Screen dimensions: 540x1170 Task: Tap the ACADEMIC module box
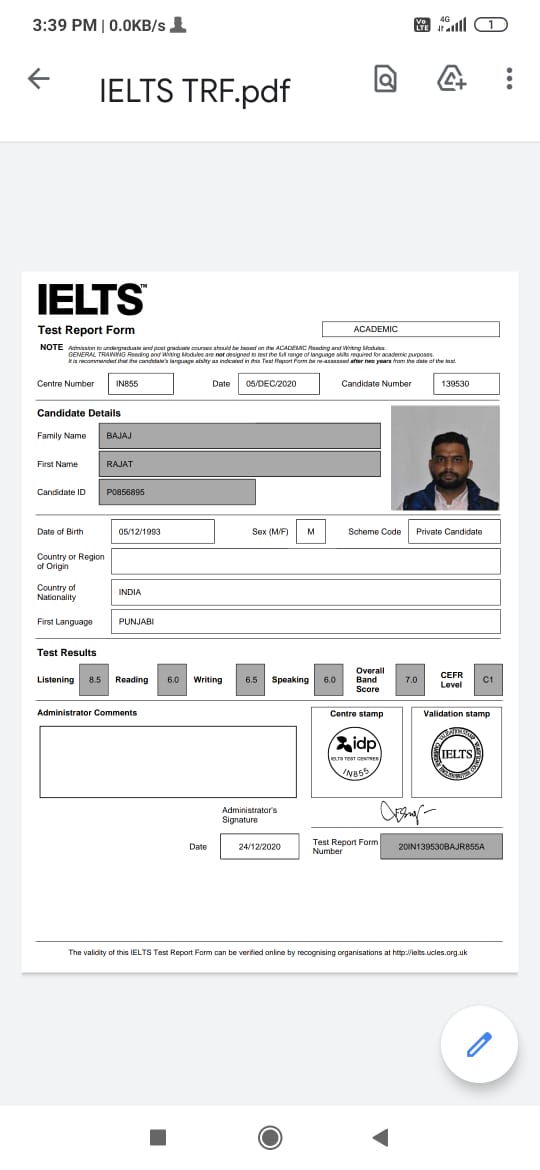411,329
